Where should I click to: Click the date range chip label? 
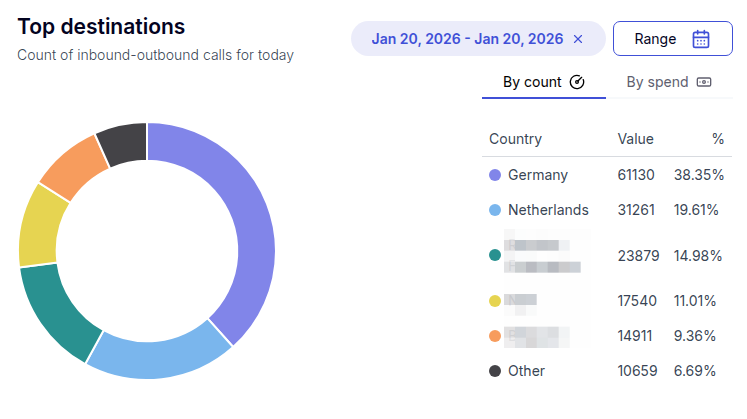pyautogui.click(x=467, y=39)
